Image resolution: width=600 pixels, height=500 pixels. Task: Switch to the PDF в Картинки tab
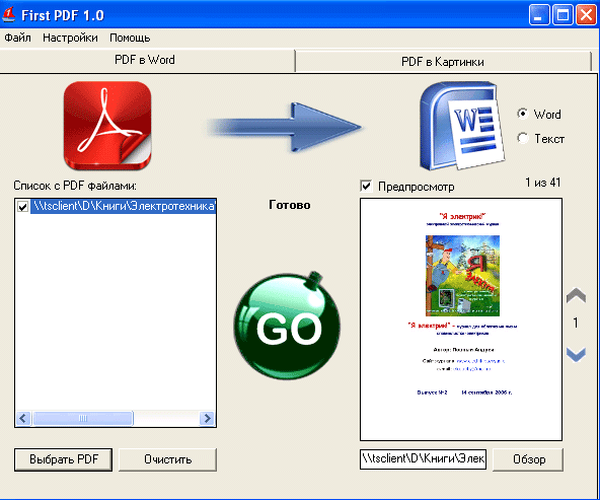(442, 62)
